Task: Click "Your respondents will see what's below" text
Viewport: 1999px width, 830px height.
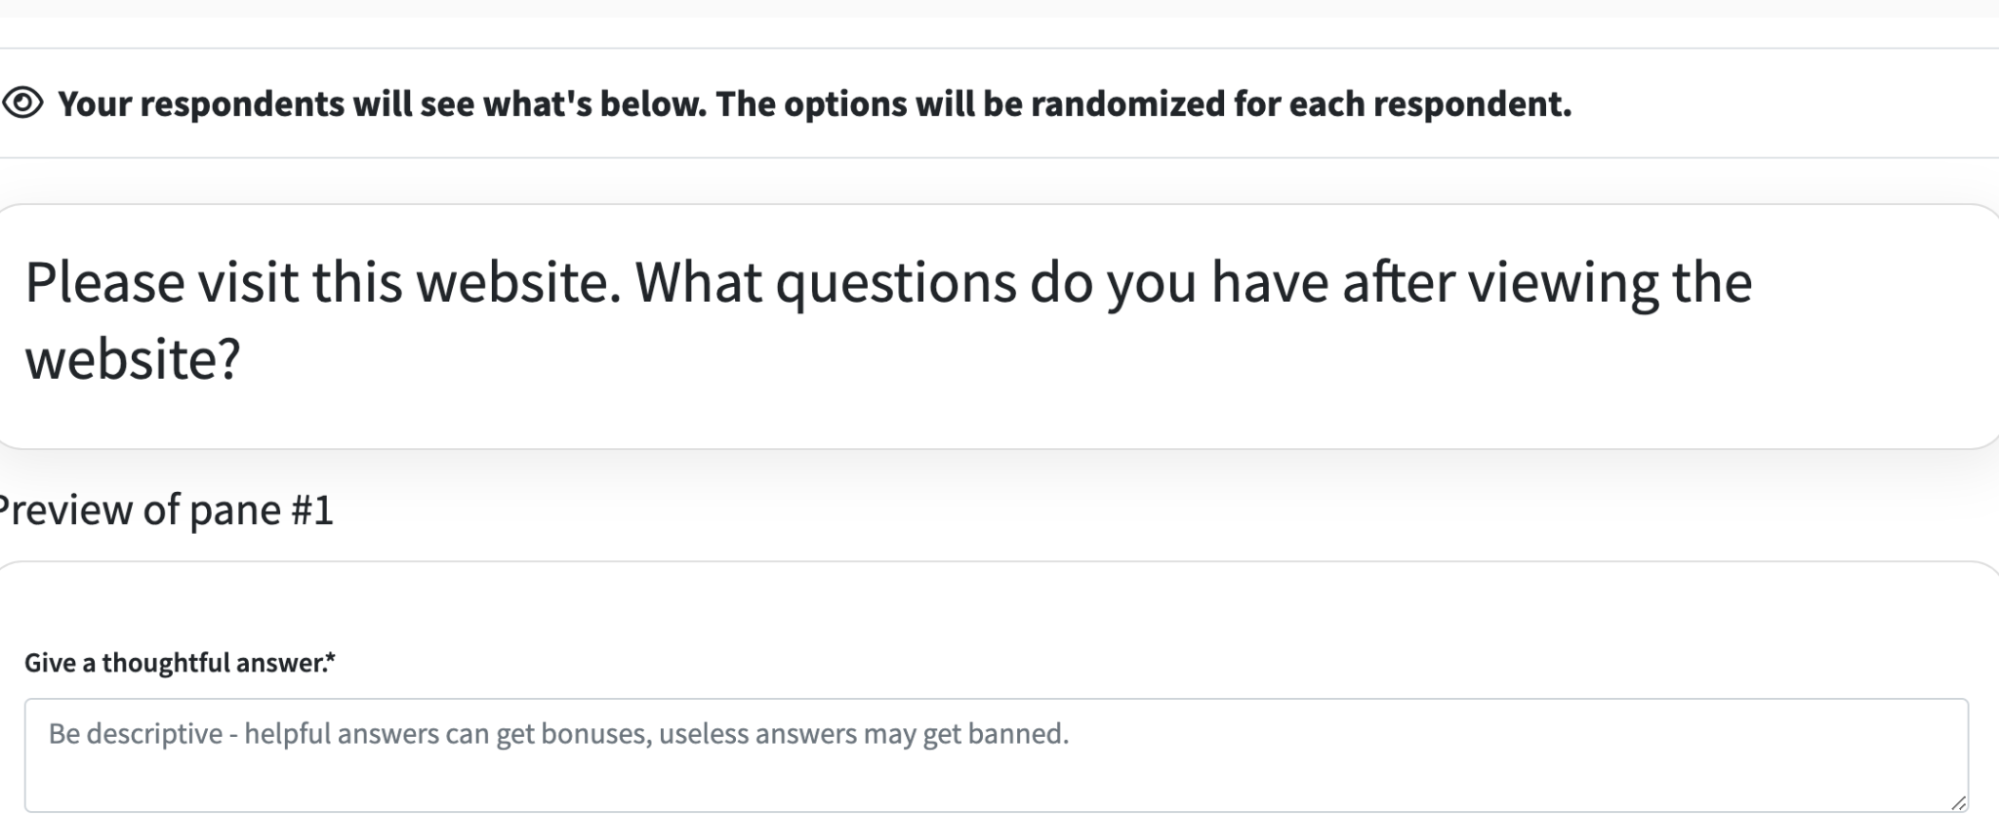Action: pyautogui.click(x=382, y=104)
